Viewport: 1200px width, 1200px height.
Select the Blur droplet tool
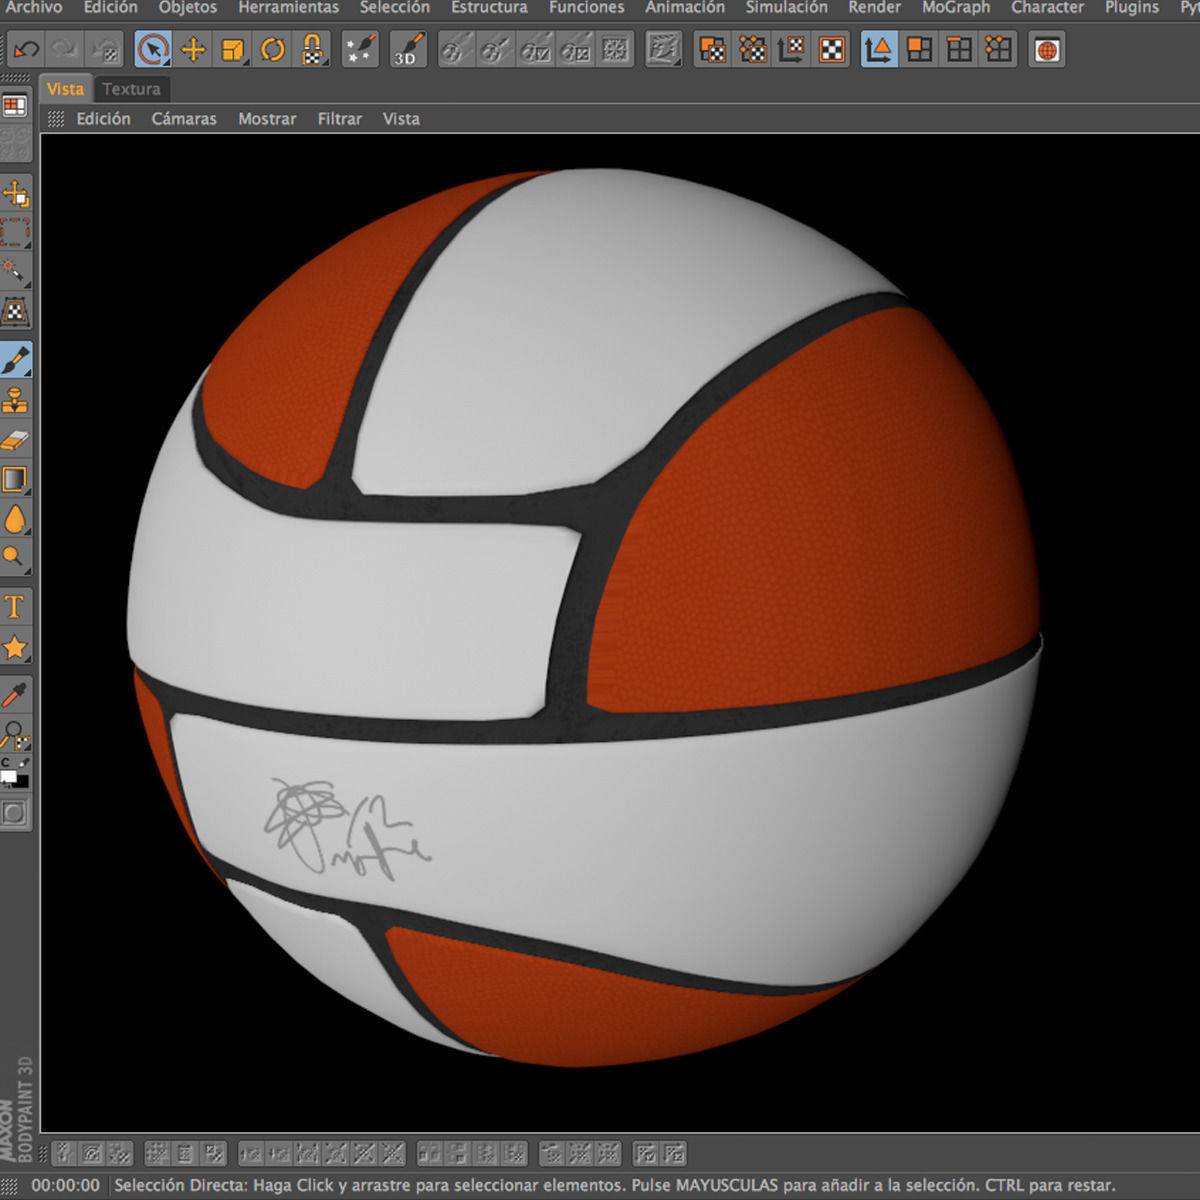(15, 519)
